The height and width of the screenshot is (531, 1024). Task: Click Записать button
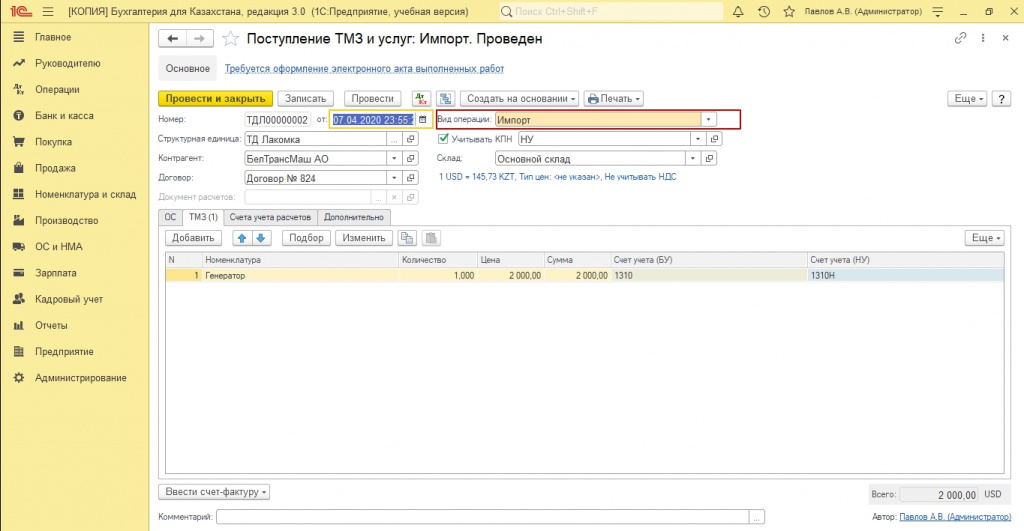(x=306, y=99)
